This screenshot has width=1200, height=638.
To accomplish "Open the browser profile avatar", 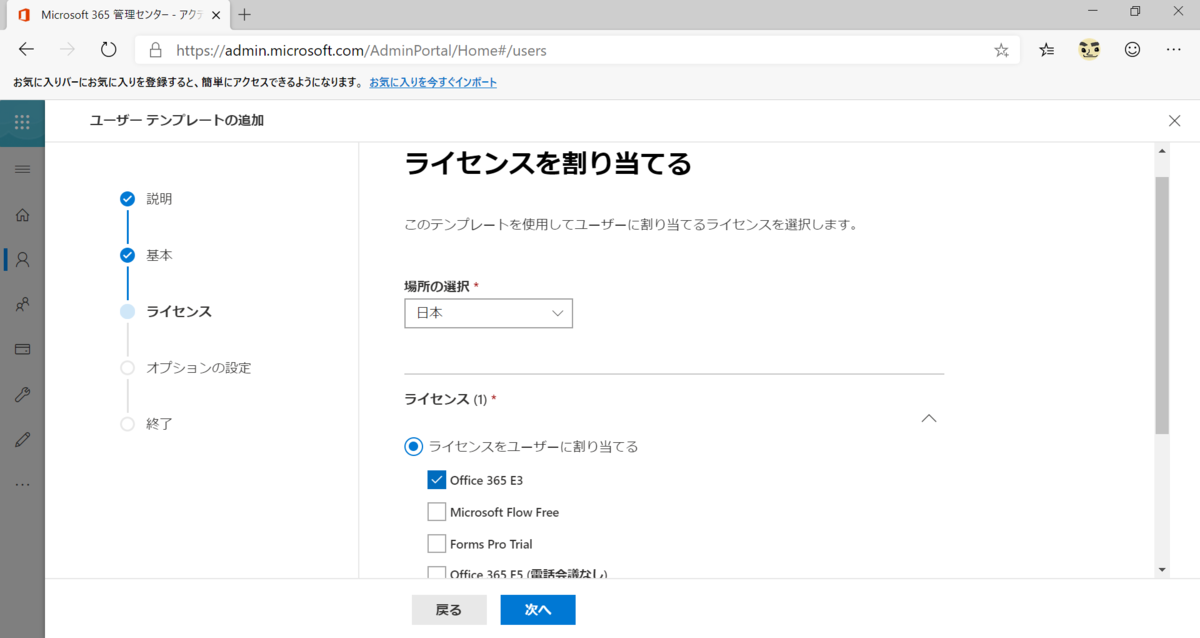I will (x=1089, y=49).
